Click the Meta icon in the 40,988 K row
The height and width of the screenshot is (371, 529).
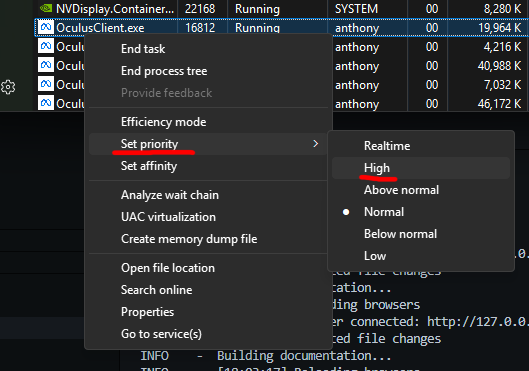[x=46, y=65]
